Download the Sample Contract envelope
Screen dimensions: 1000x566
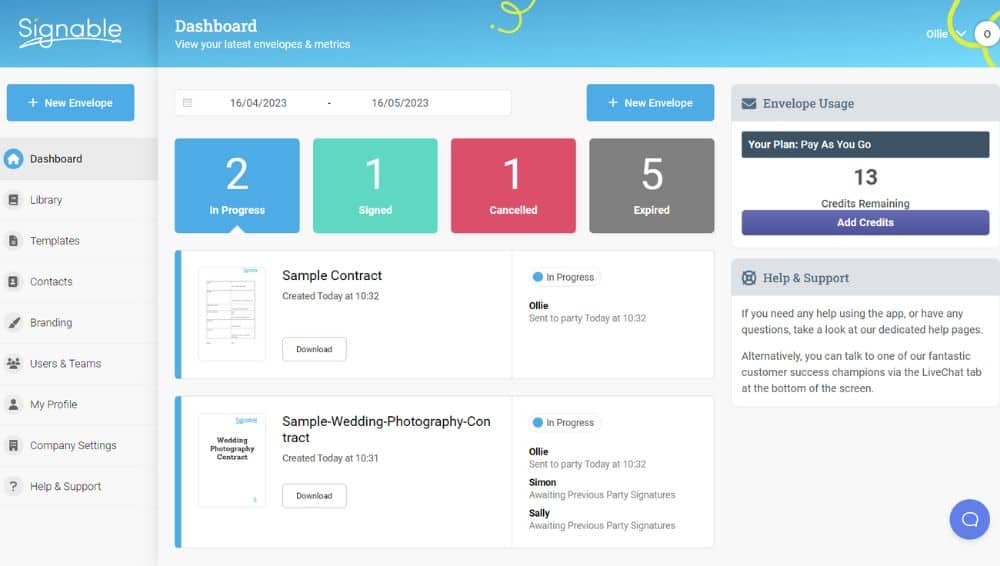314,349
